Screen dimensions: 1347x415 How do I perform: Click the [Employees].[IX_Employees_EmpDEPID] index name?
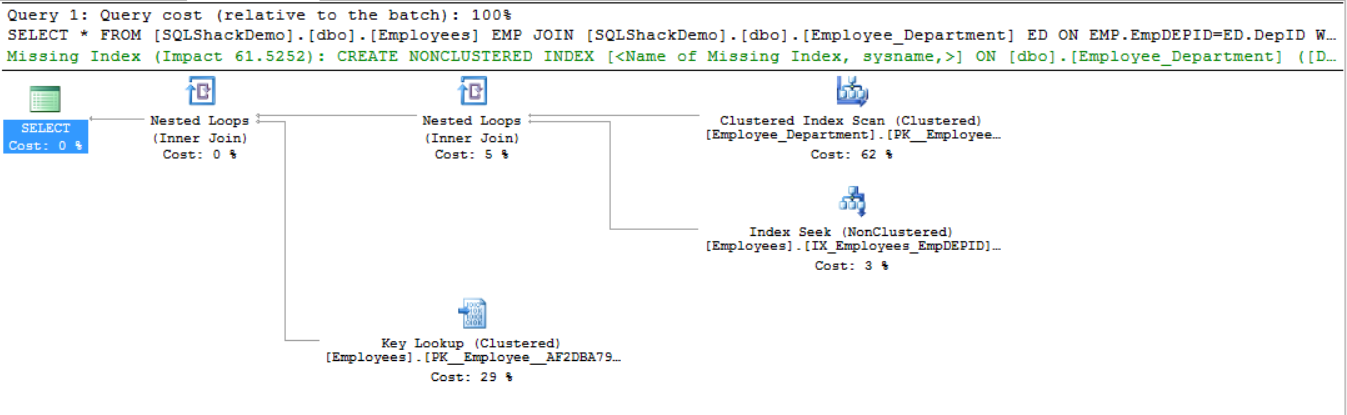[x=853, y=245]
